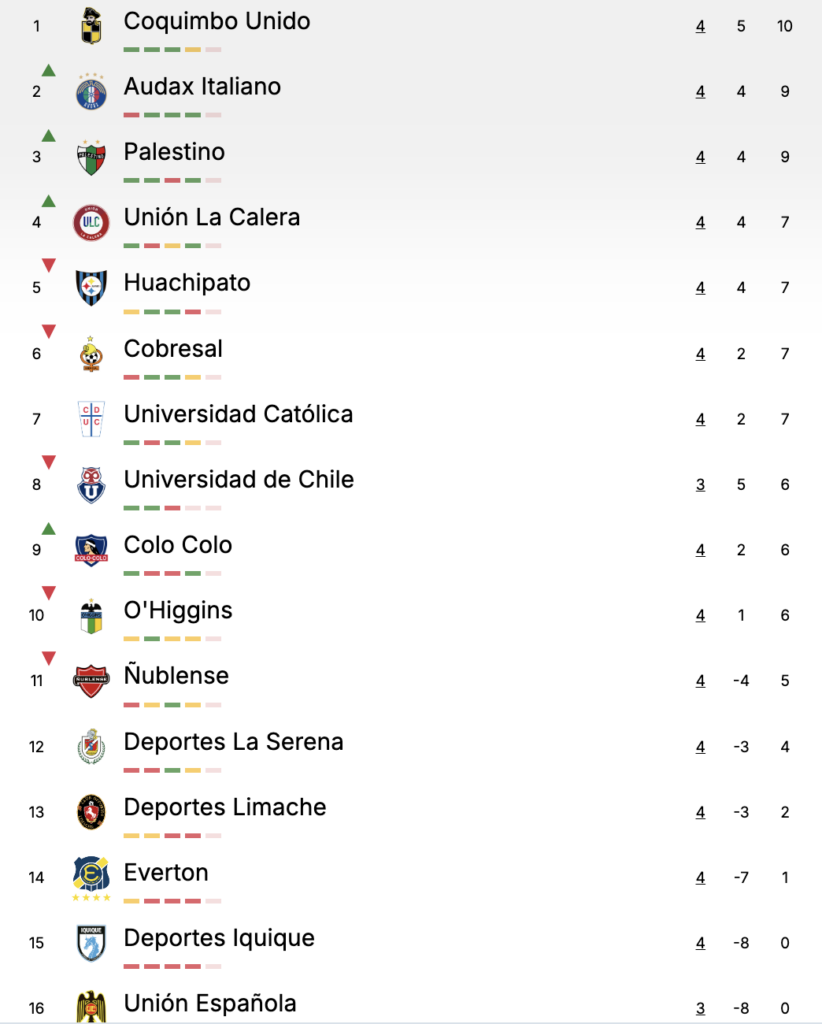Click Everton's recent form result bars
Image resolution: width=822 pixels, height=1024 pixels.
click(x=172, y=901)
